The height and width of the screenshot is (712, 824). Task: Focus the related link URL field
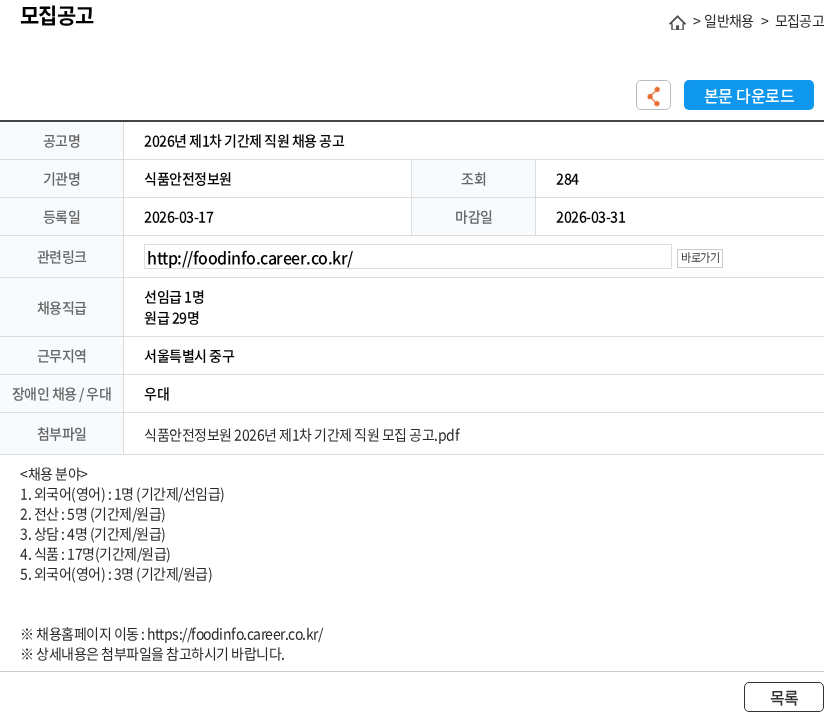[x=408, y=257]
